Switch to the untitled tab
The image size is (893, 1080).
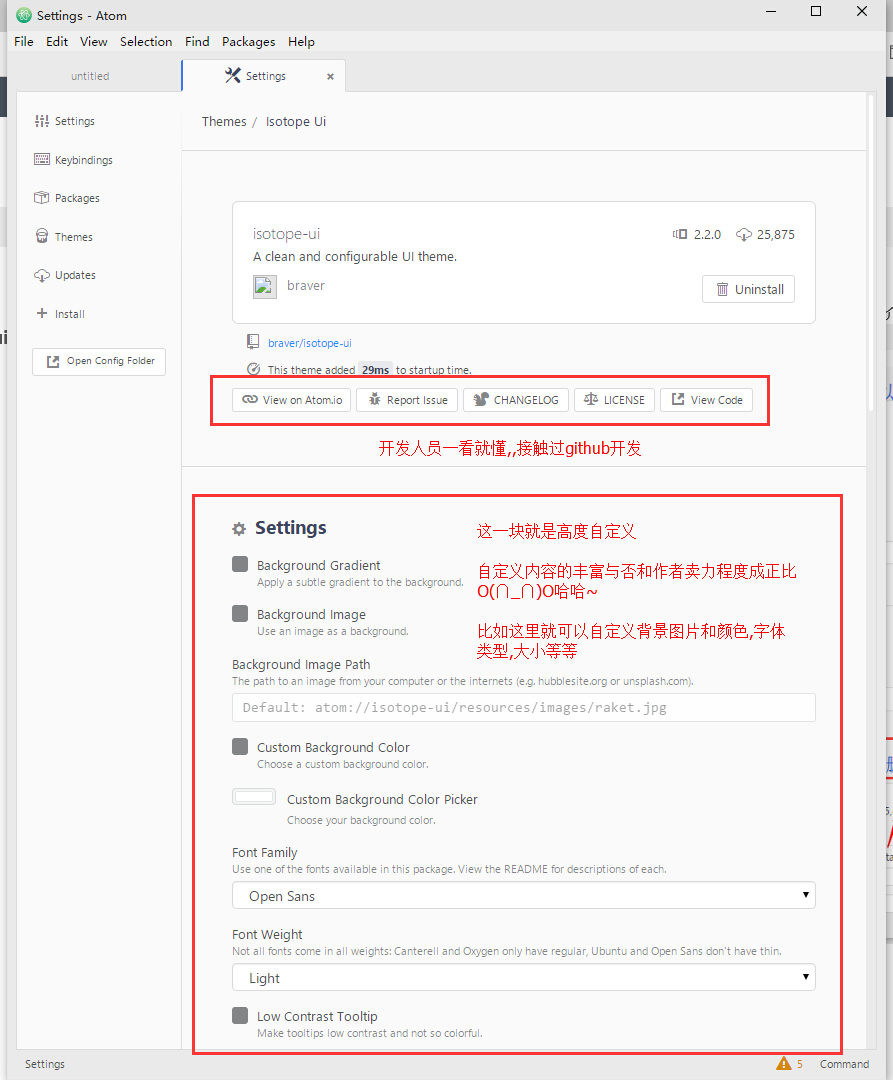[x=90, y=75]
